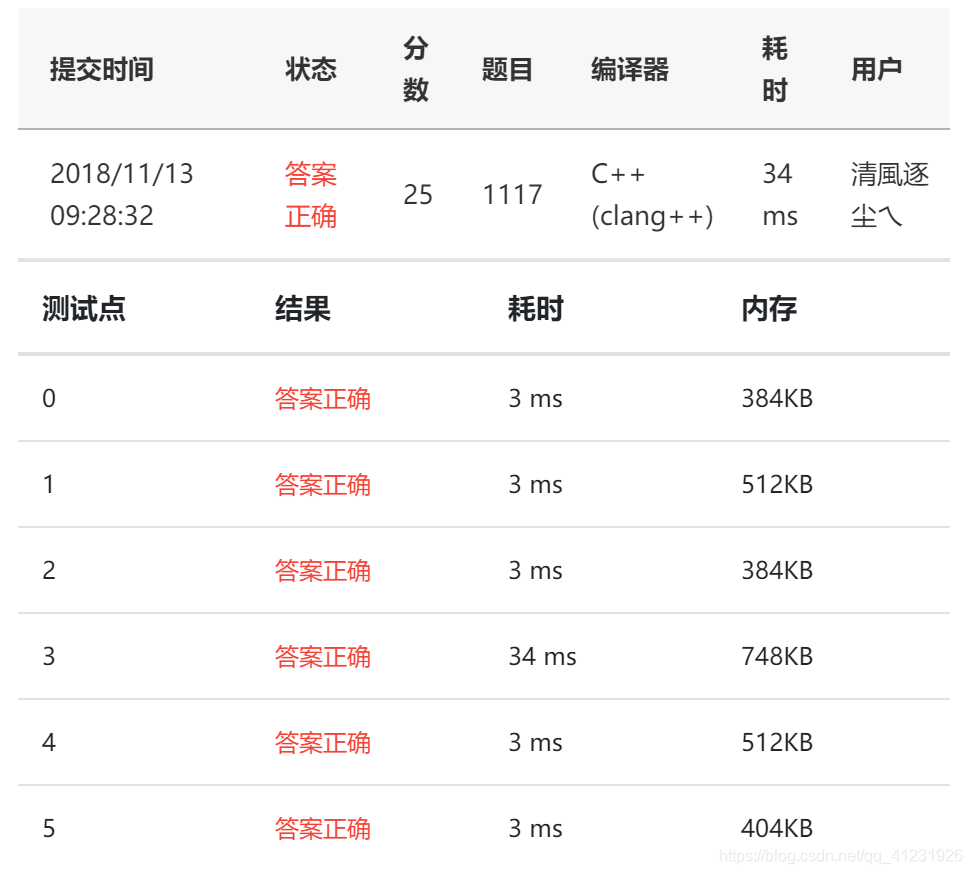Click the 状态 column header

(311, 69)
